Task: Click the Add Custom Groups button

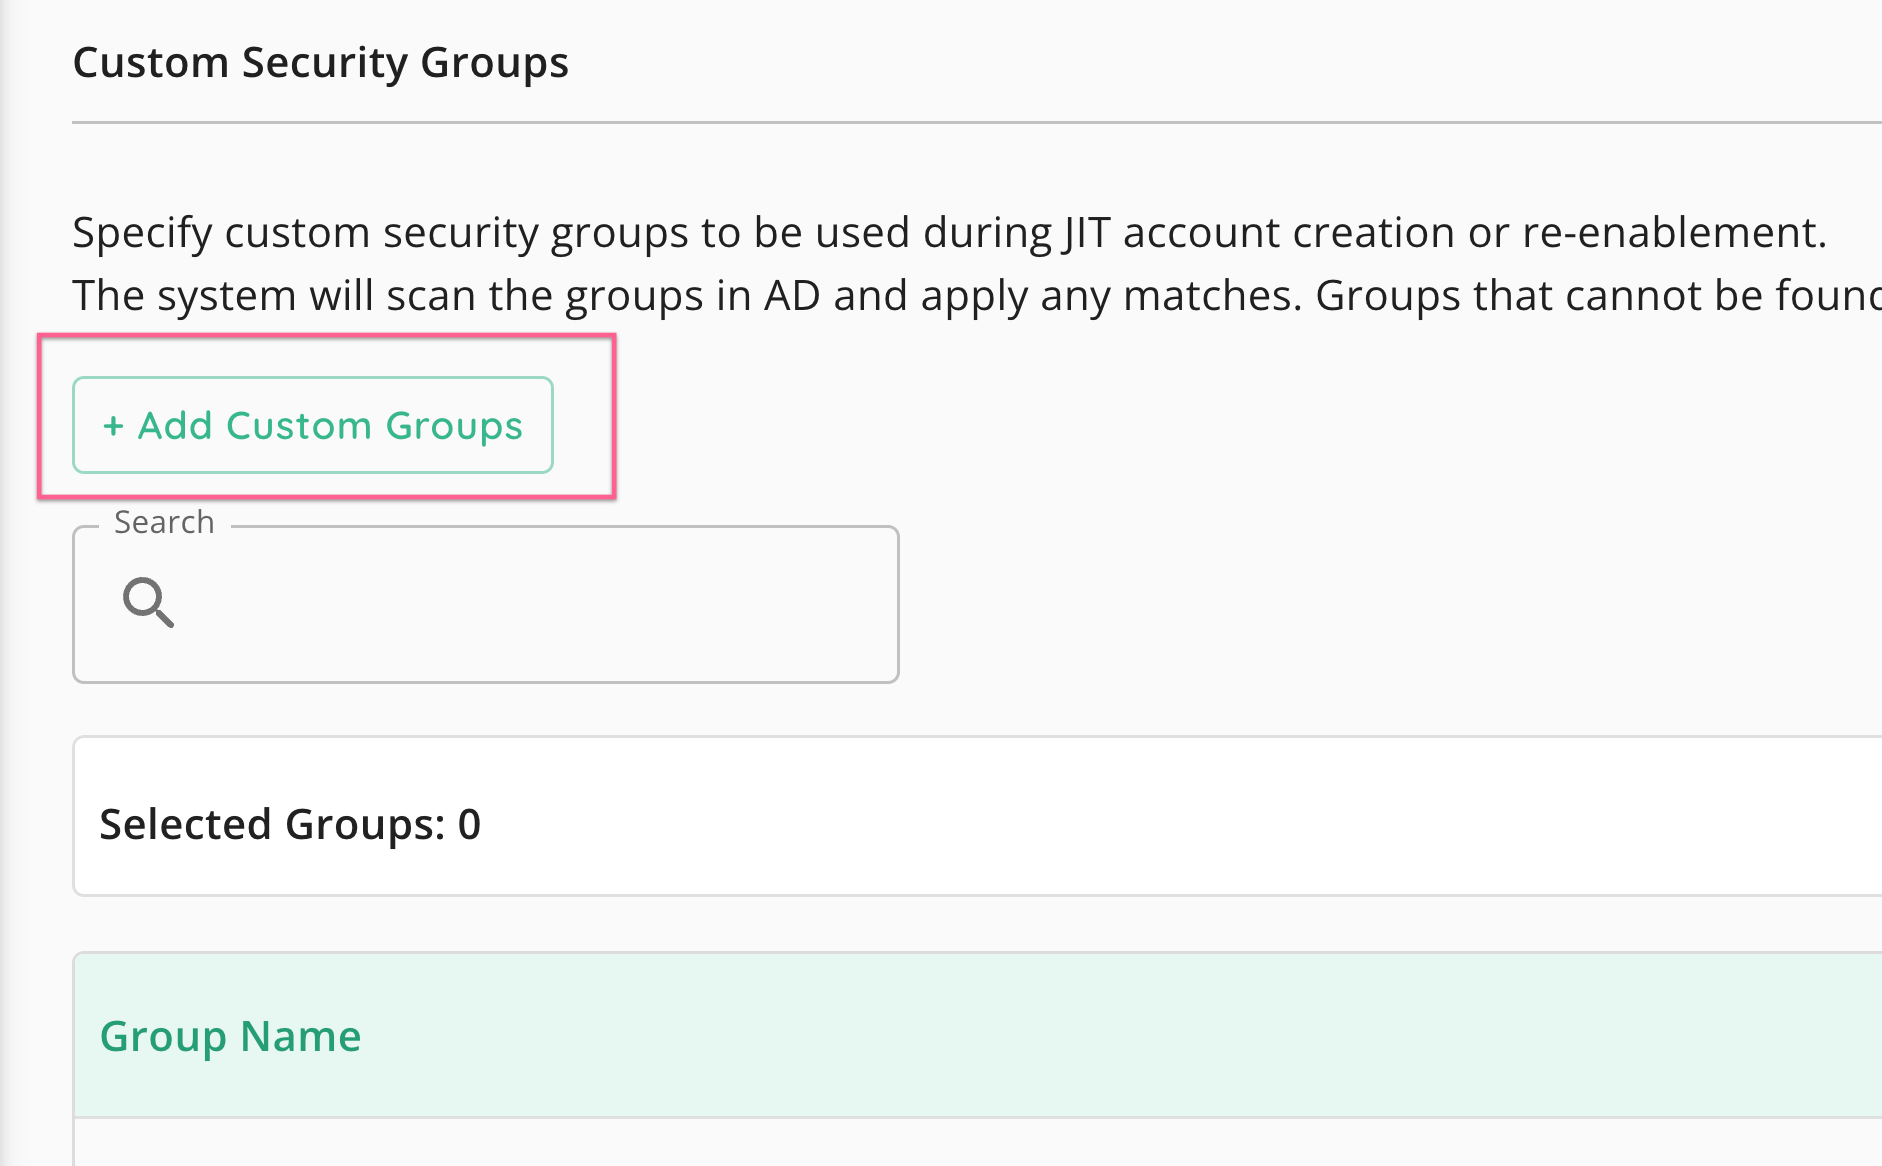Action: [x=312, y=425]
